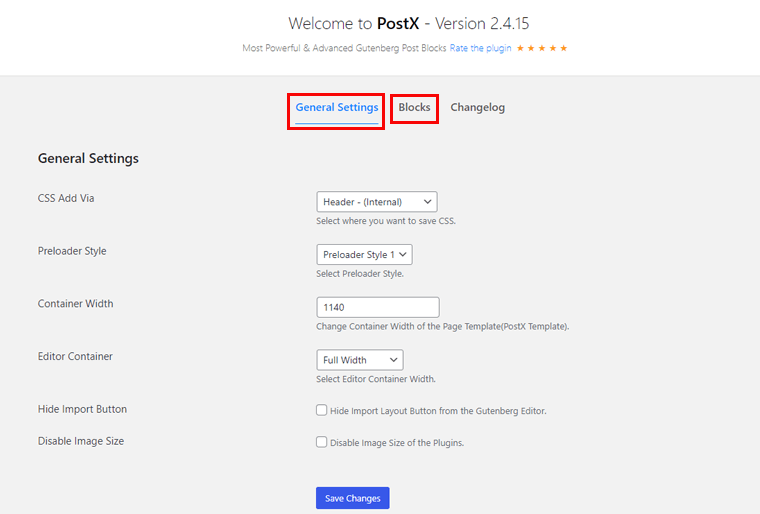
Task: Select the General Settings tab
Action: click(337, 107)
